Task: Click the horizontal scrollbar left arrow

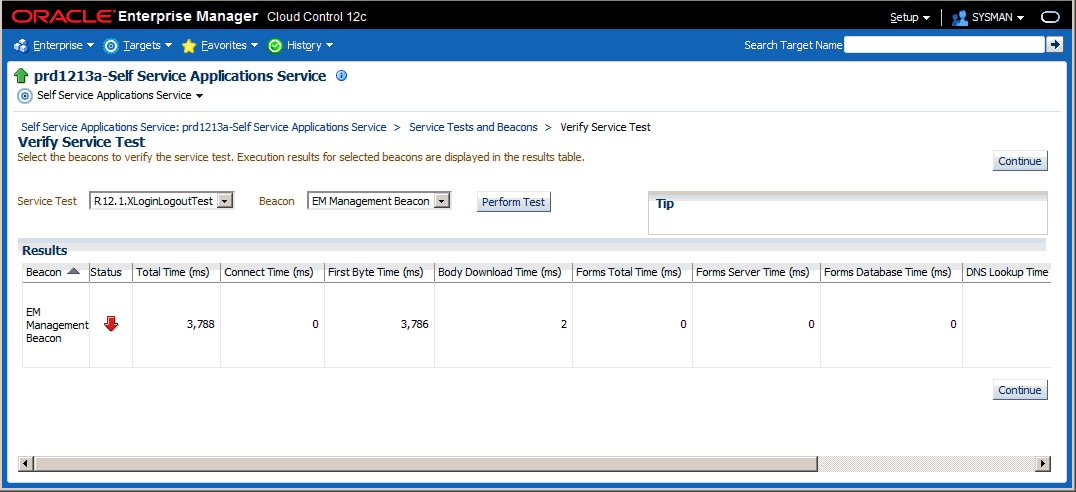Action: [25, 464]
